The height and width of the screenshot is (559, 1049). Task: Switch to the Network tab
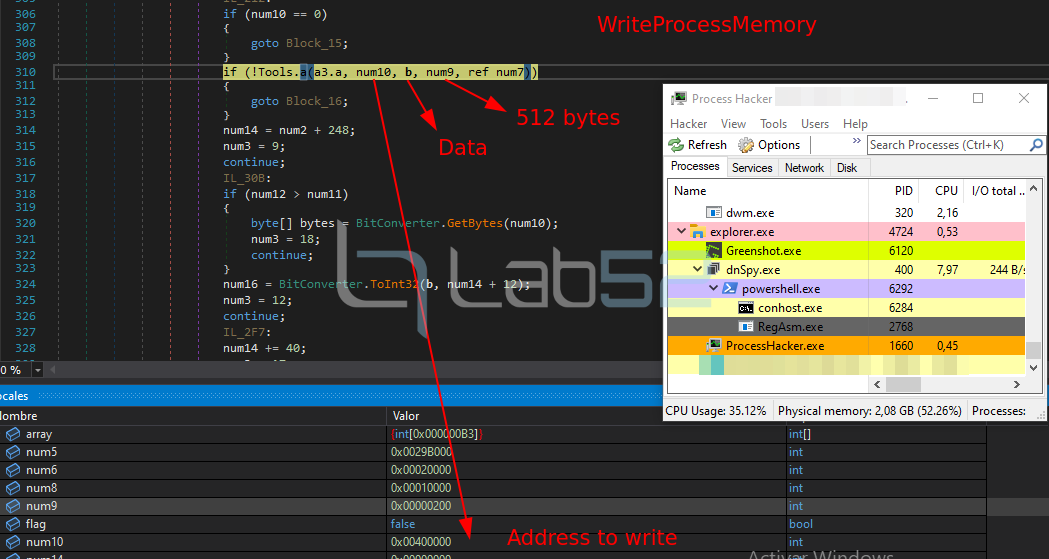(804, 168)
